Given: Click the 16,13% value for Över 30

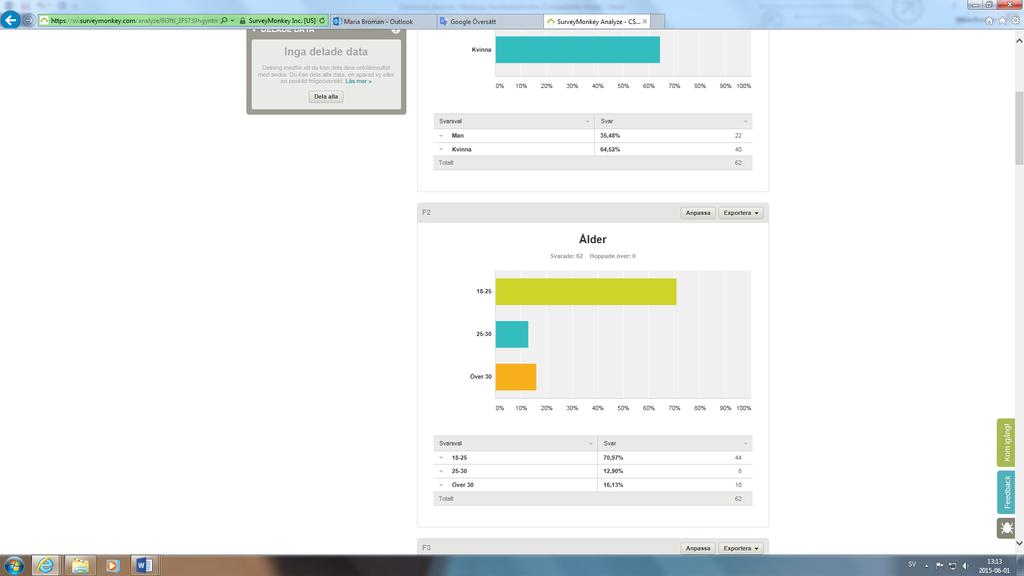Looking at the screenshot, I should (613, 485).
